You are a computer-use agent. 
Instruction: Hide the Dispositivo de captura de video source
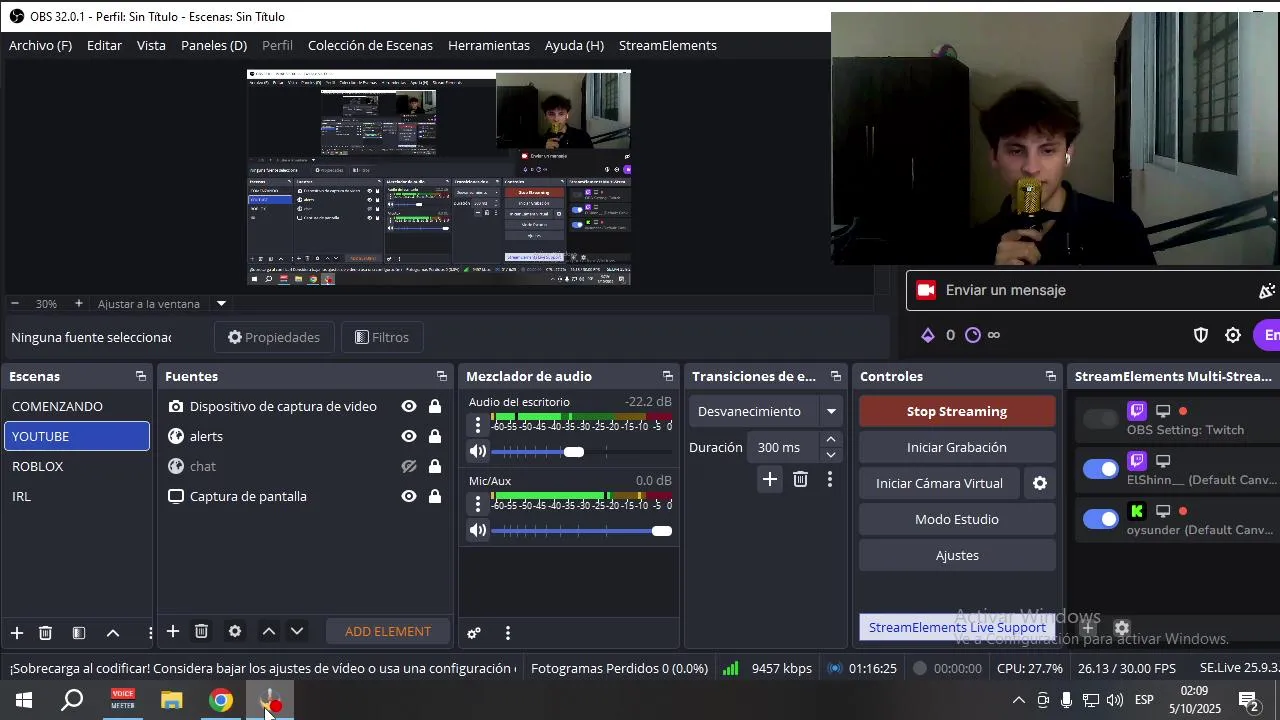[409, 406]
